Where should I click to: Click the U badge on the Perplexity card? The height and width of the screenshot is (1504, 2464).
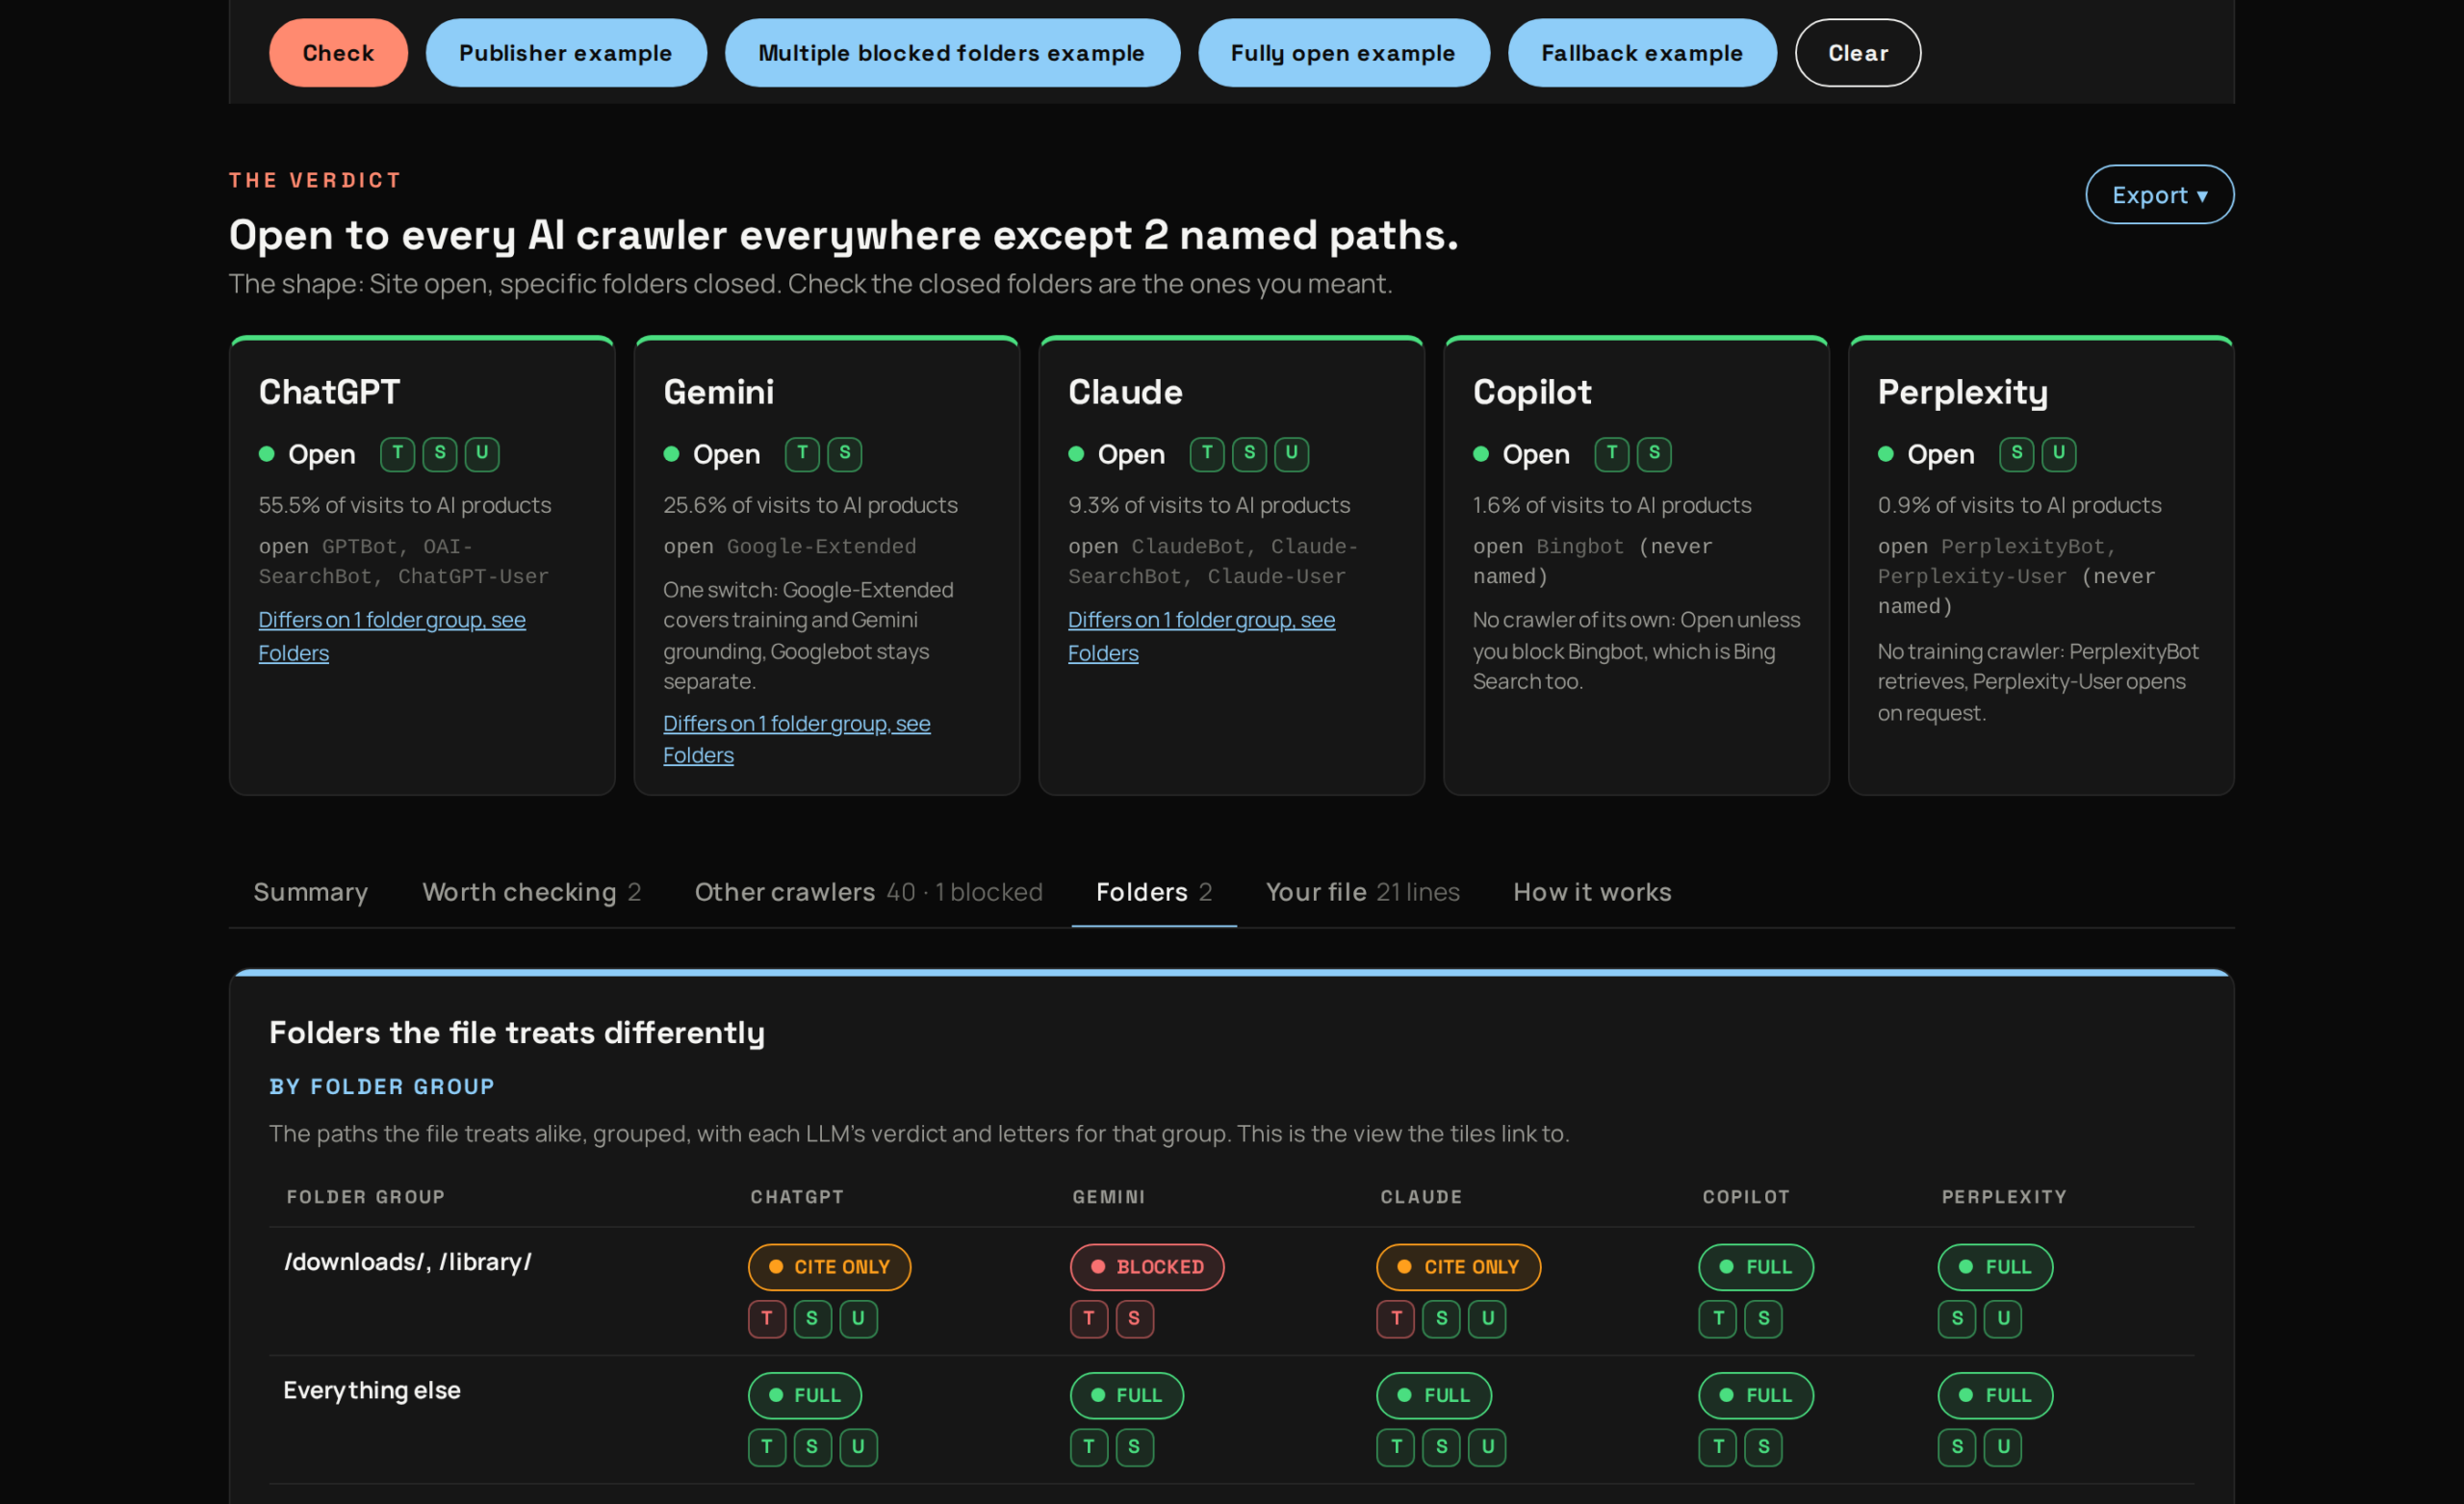[2059, 454]
